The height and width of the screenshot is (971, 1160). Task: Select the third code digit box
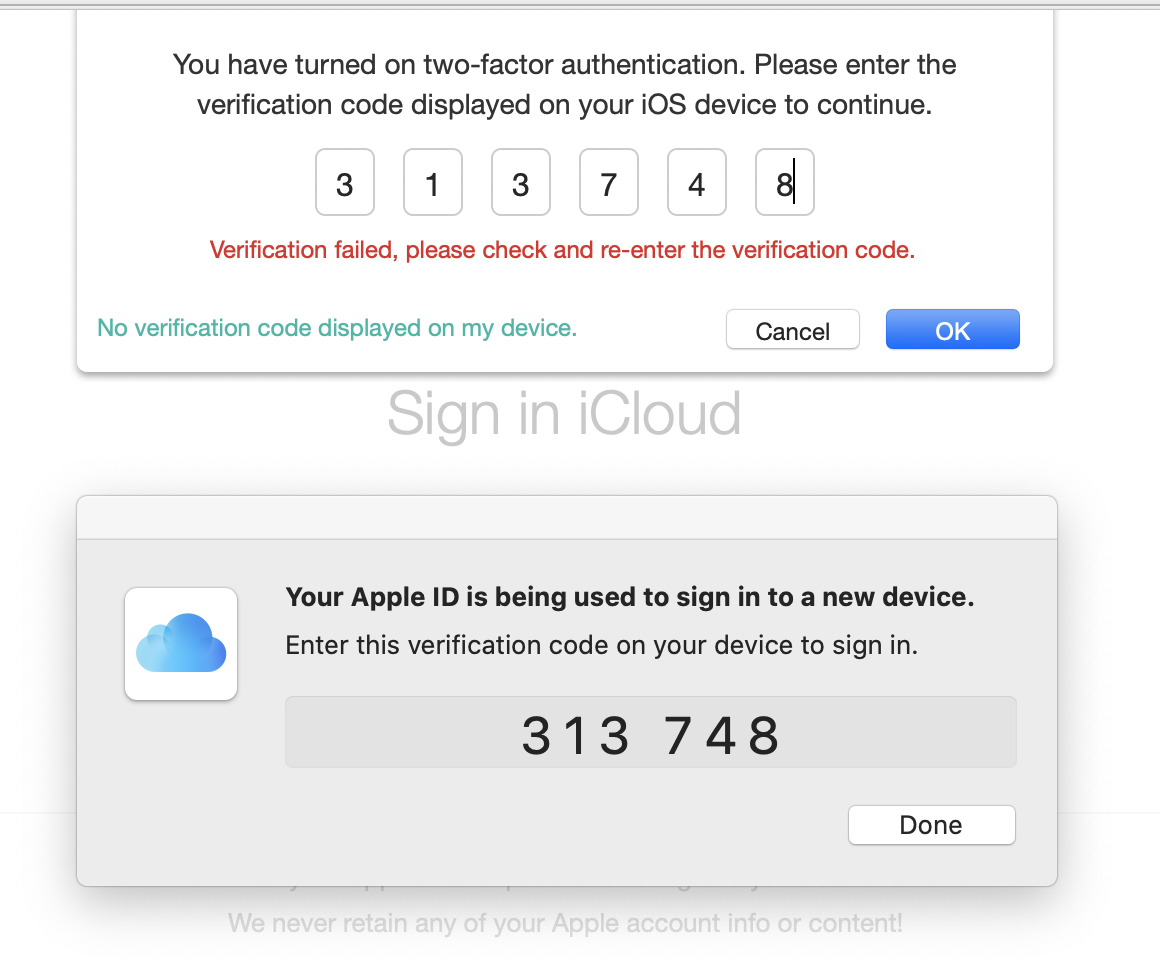click(x=521, y=183)
